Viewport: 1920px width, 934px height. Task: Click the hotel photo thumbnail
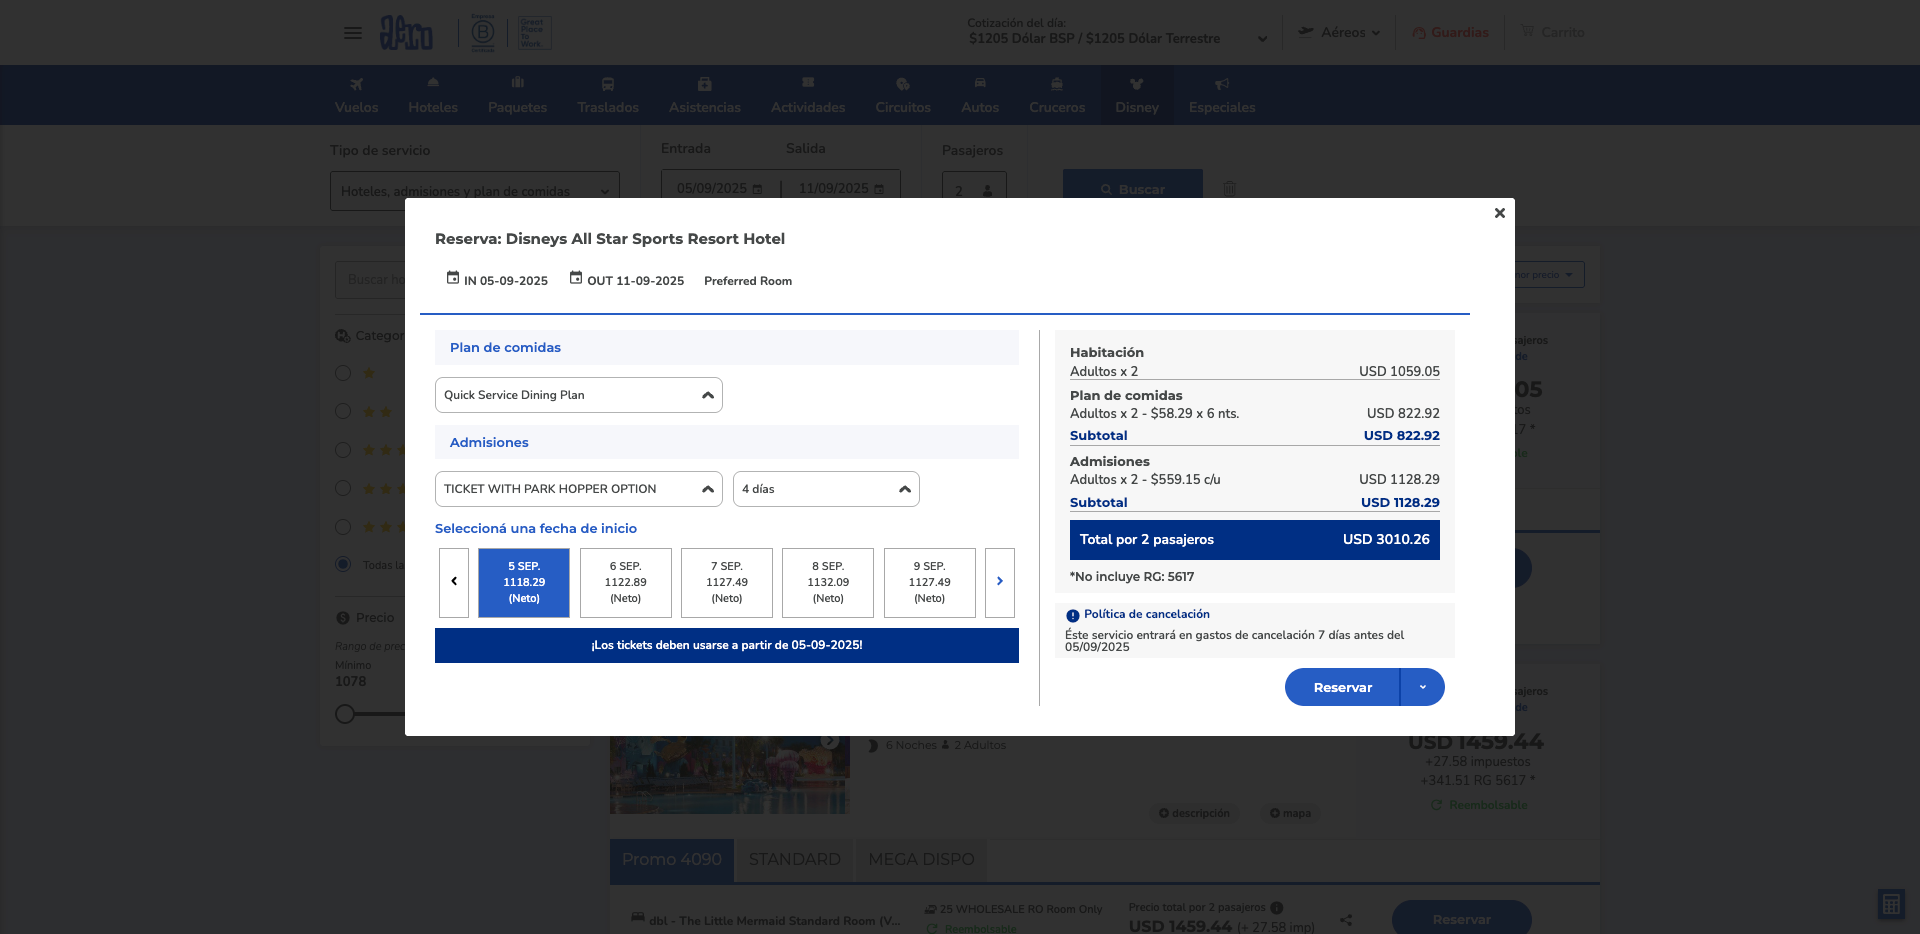(730, 775)
